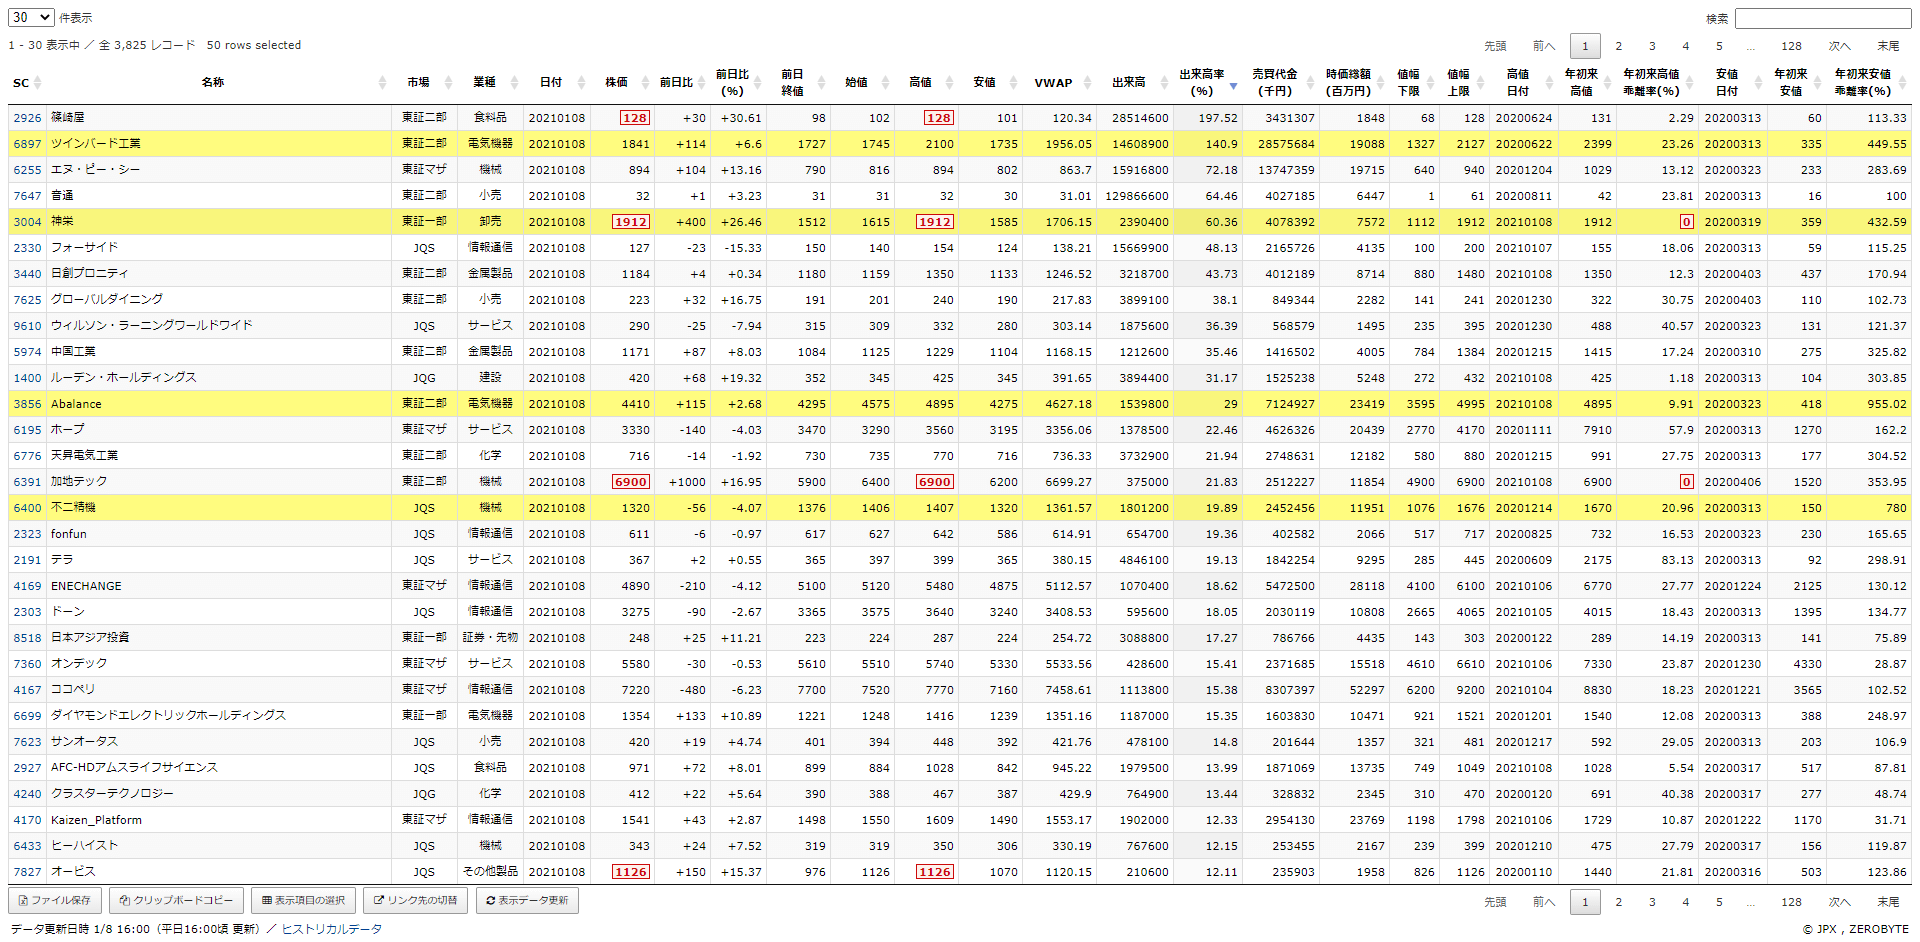
Task: Click sort arrows beside 市場 header
Action: point(448,83)
